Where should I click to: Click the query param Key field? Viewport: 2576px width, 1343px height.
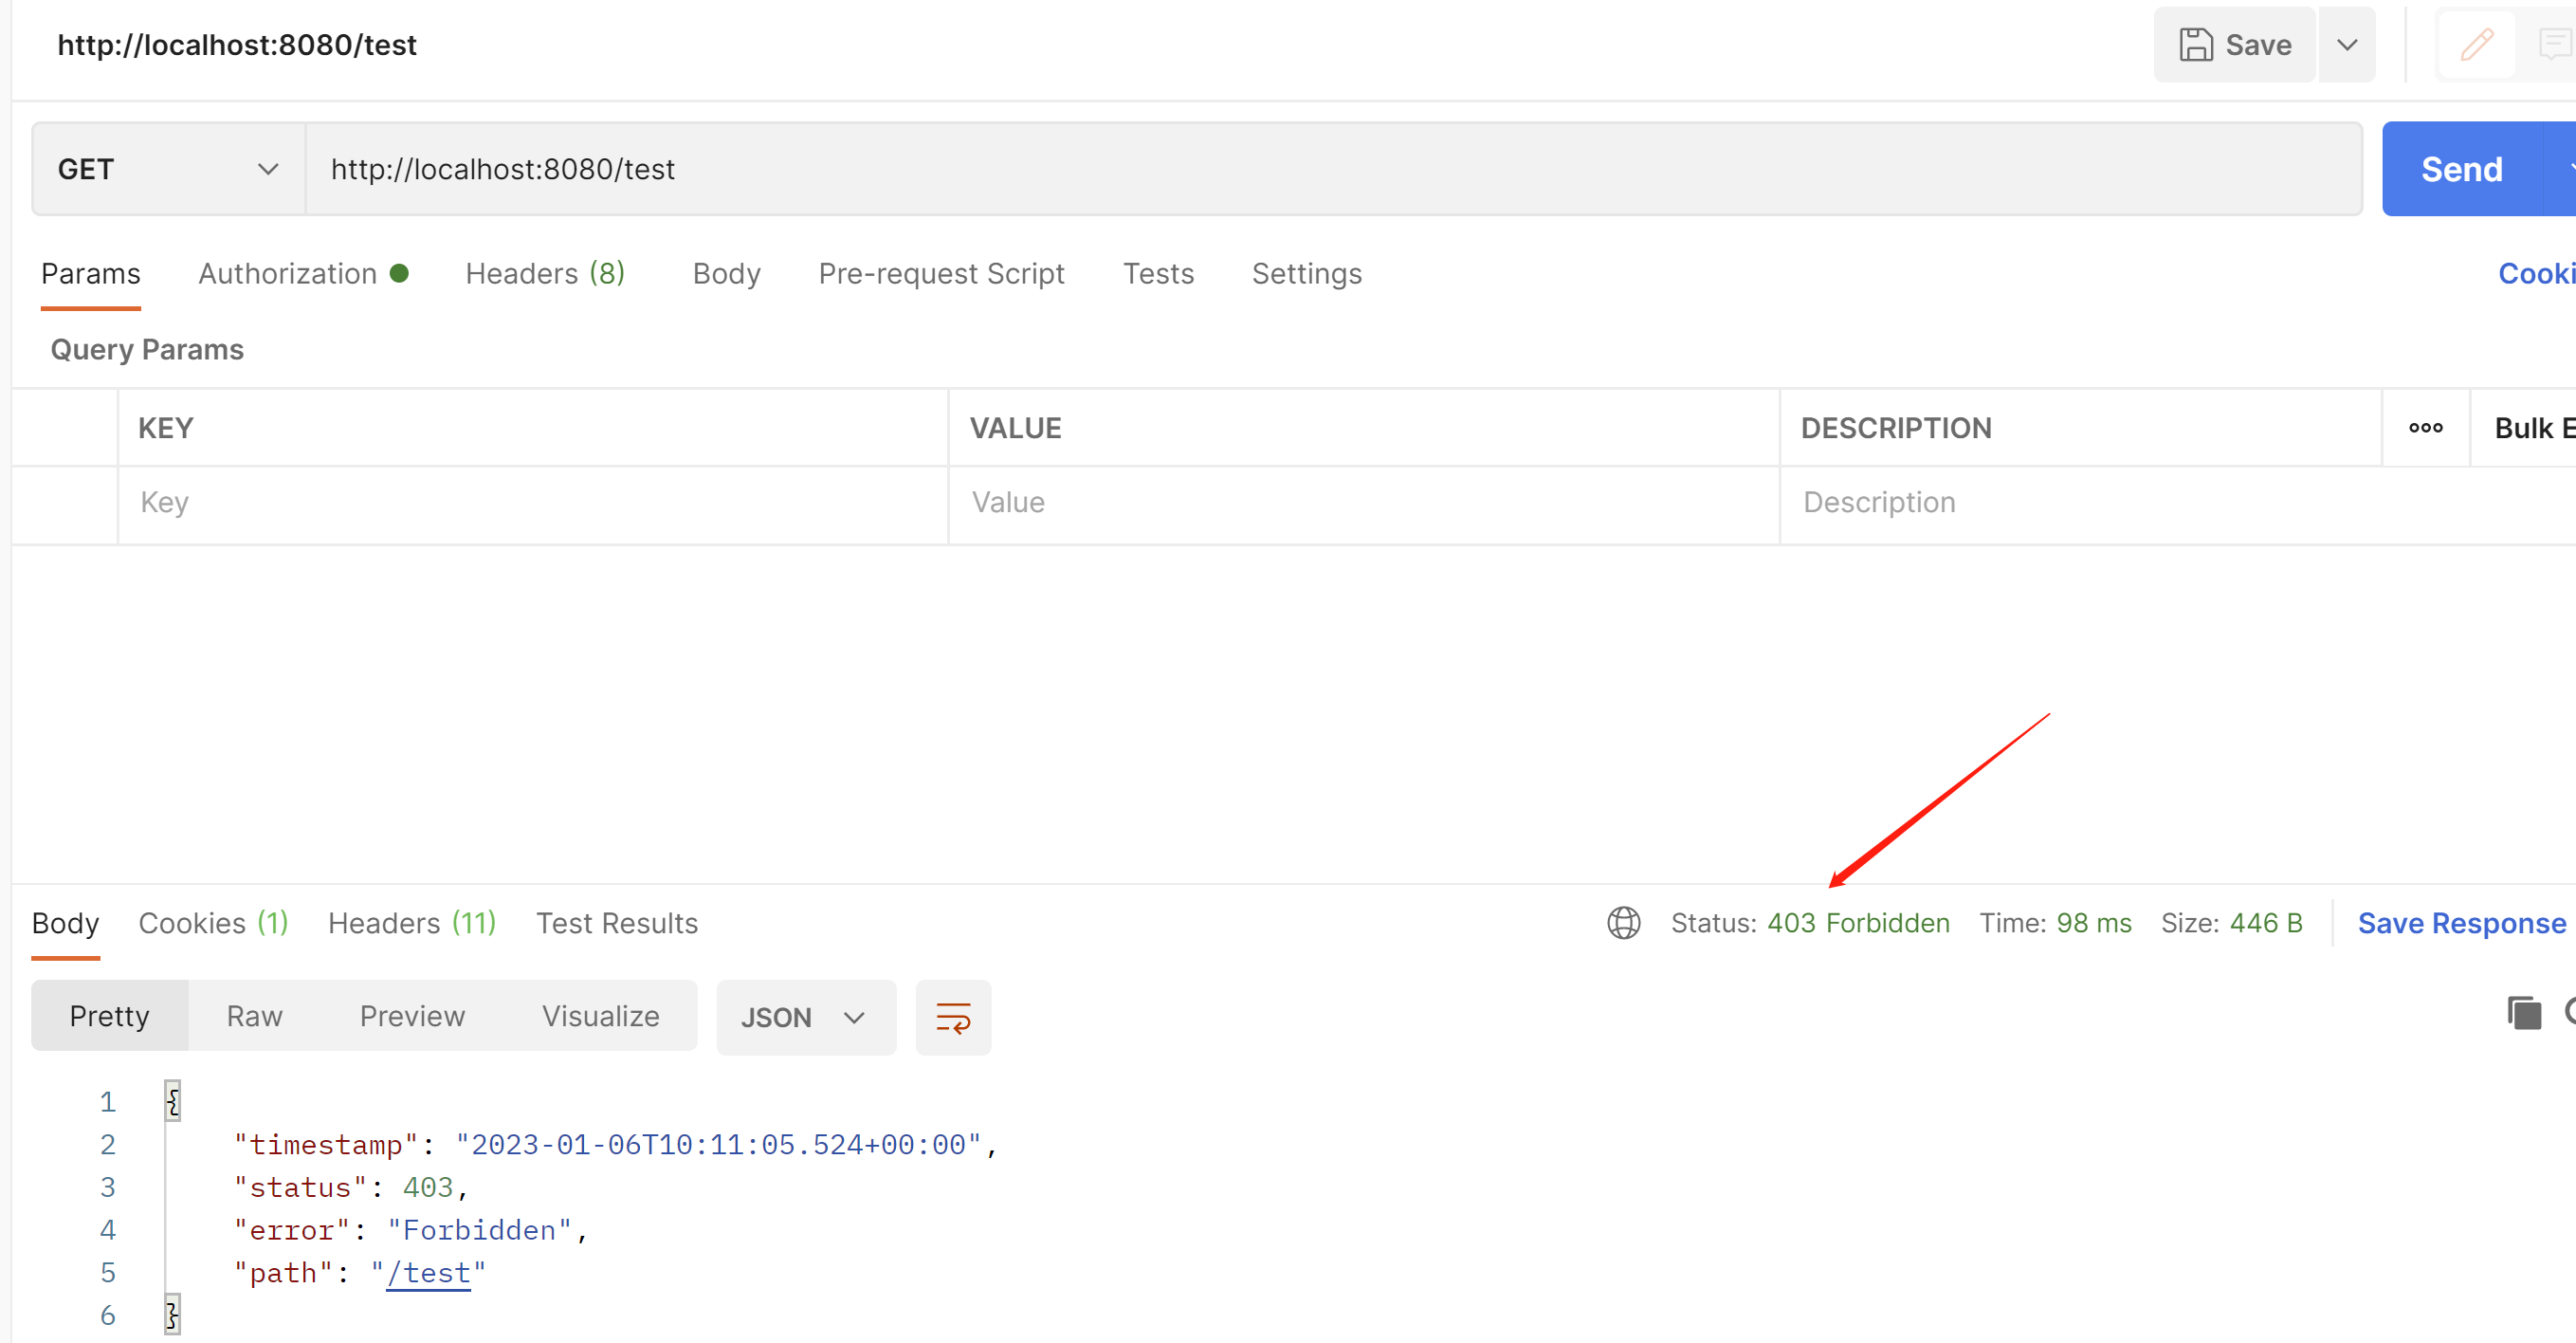coord(530,502)
